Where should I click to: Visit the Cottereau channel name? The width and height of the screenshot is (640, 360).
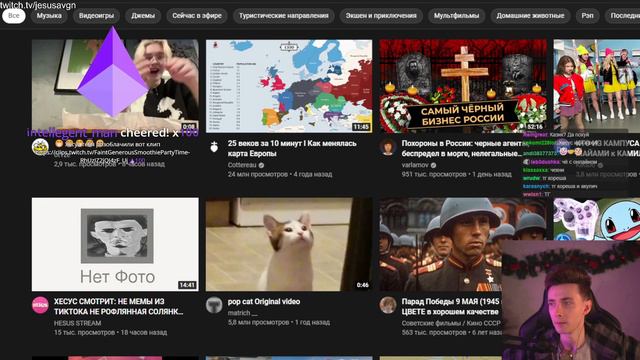242,165
